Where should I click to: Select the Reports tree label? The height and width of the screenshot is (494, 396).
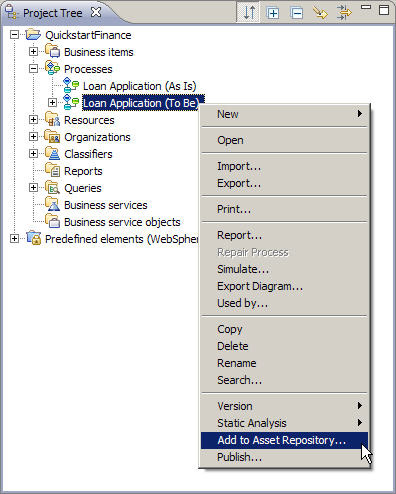(x=83, y=171)
